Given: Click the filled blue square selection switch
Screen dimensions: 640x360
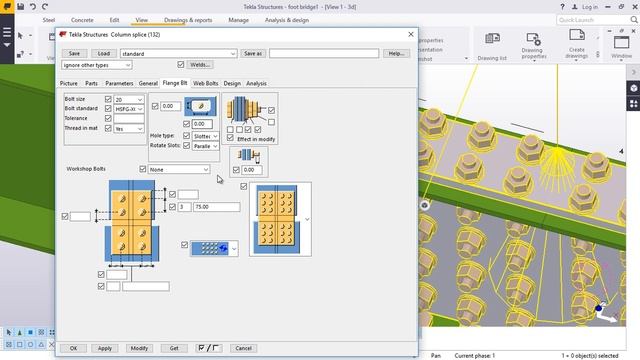Looking at the screenshot, I should click(x=30, y=333).
